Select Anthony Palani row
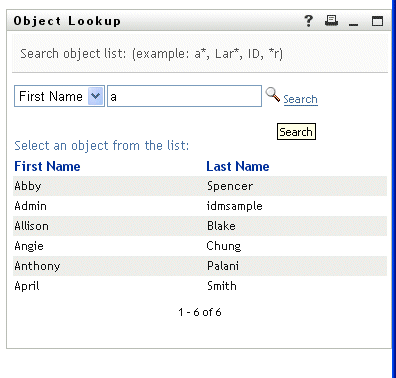This screenshot has width=396, height=378. (x=200, y=266)
